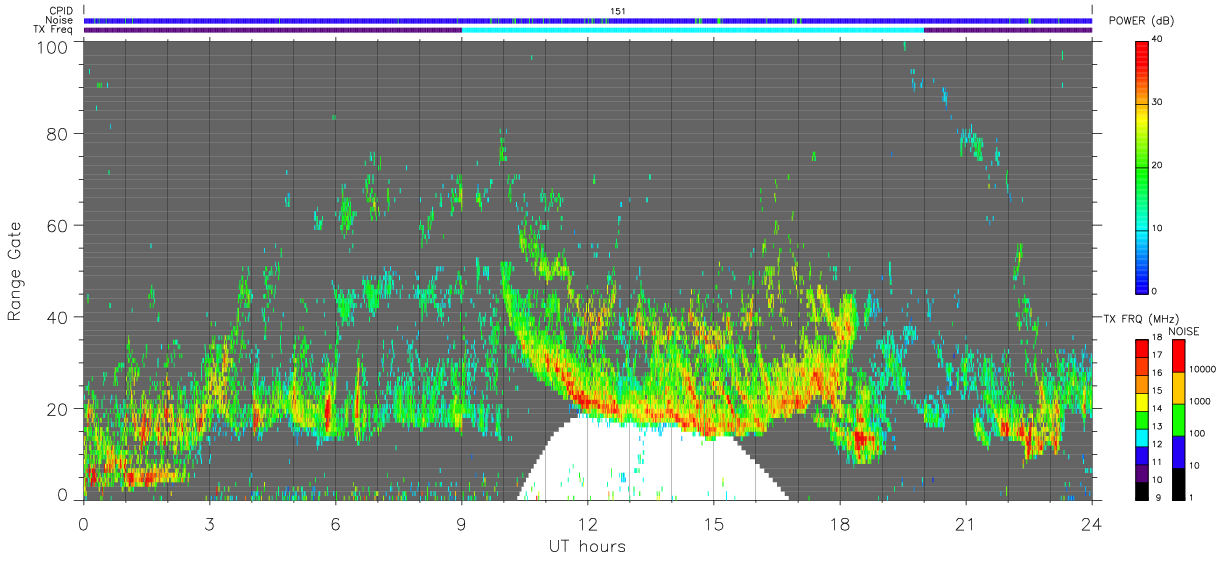1228x567 pixels.
Task: Select UT hour tick label 18 on time axis
Action: [x=840, y=524]
